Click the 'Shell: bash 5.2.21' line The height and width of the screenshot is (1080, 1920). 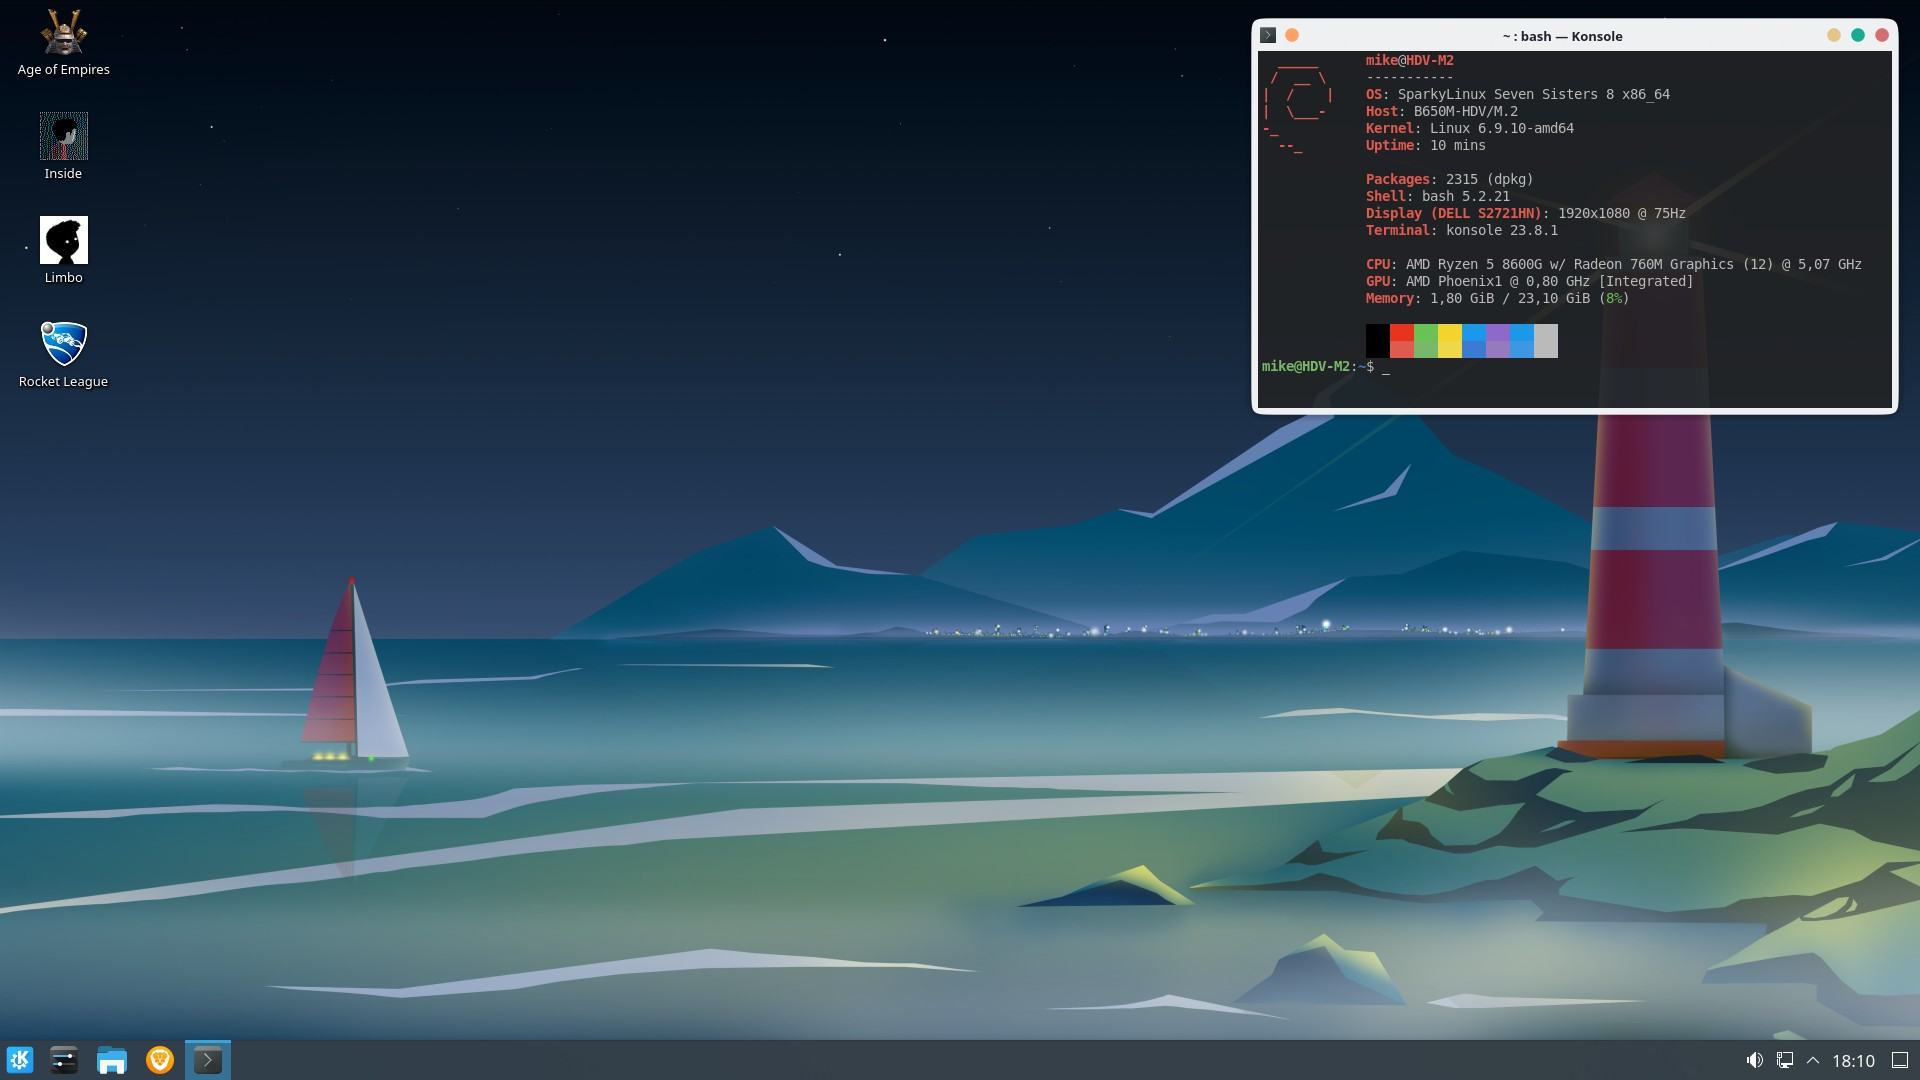[1438, 196]
